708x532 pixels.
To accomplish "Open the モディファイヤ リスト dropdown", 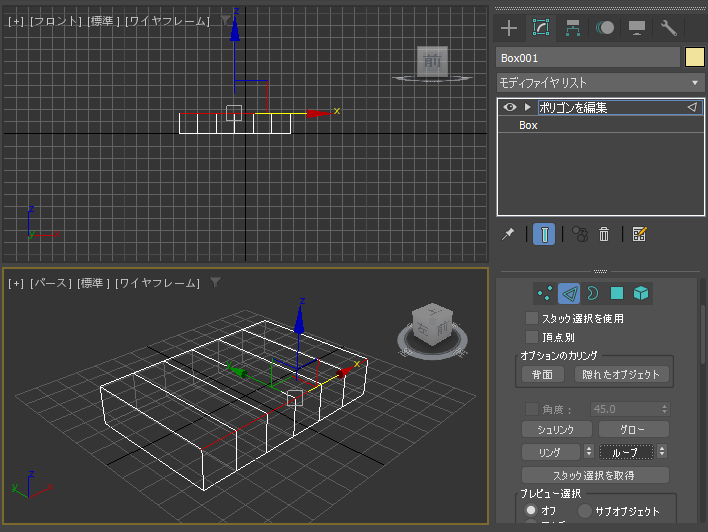I will [x=600, y=83].
